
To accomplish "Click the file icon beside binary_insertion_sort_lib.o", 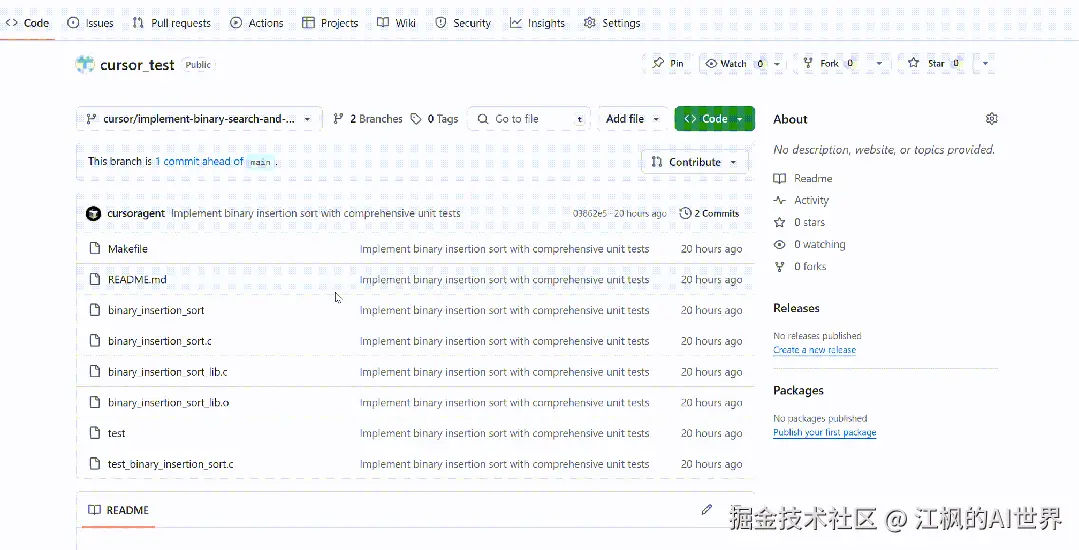I will pyautogui.click(x=95, y=402).
